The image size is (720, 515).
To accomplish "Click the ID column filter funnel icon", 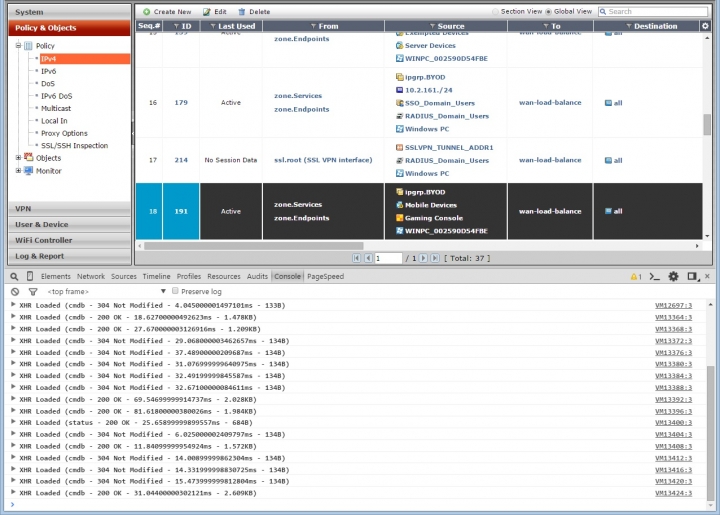I will pyautogui.click(x=176, y=26).
